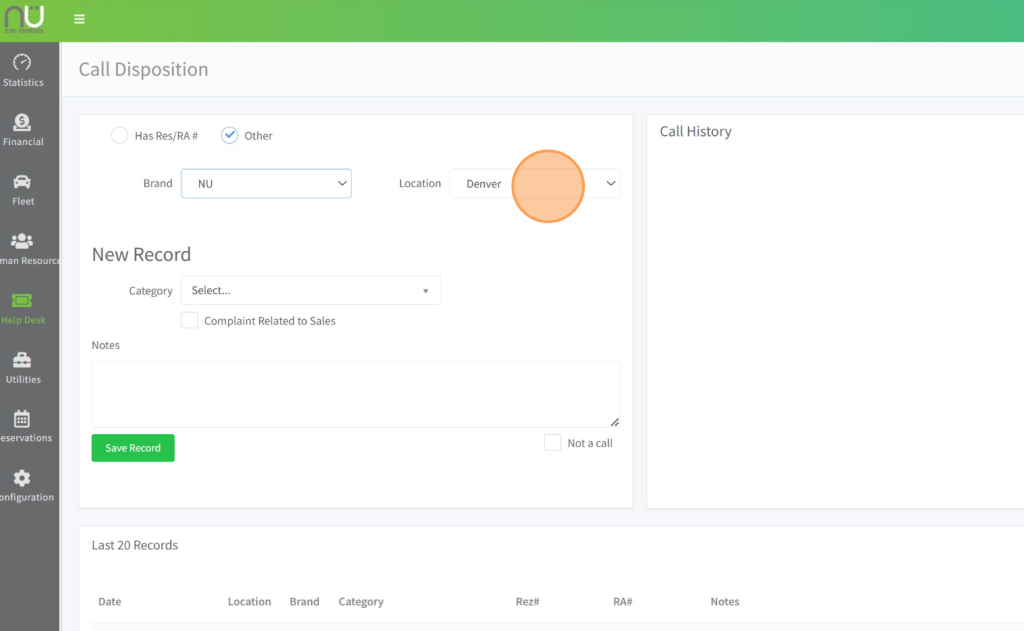Enable the Not a call checkbox
The height and width of the screenshot is (631, 1024).
point(552,442)
